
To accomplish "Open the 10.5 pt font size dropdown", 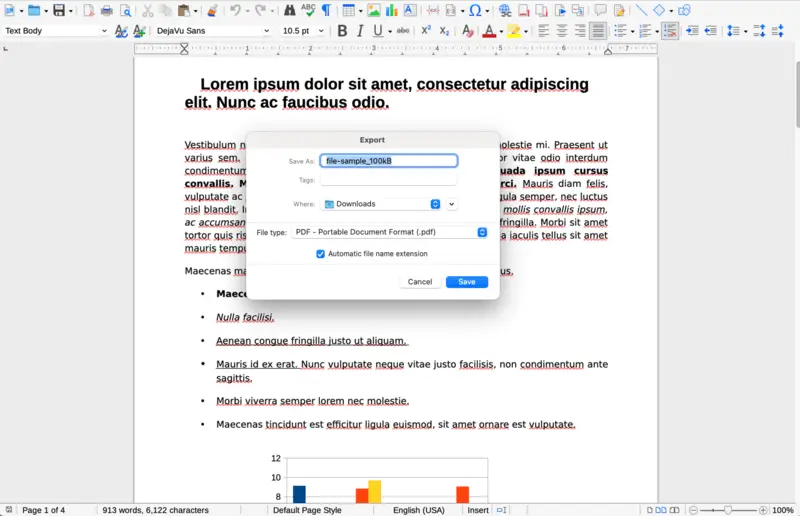I will (x=321, y=31).
